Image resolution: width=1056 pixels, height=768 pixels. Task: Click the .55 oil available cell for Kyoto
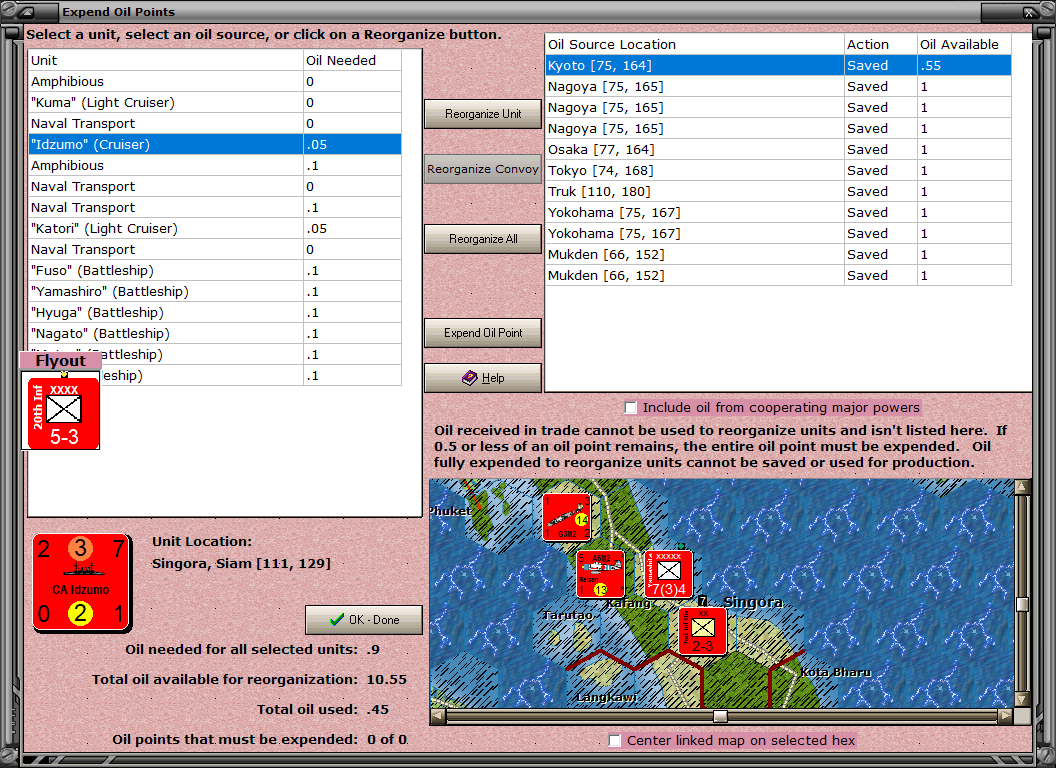[x=964, y=65]
